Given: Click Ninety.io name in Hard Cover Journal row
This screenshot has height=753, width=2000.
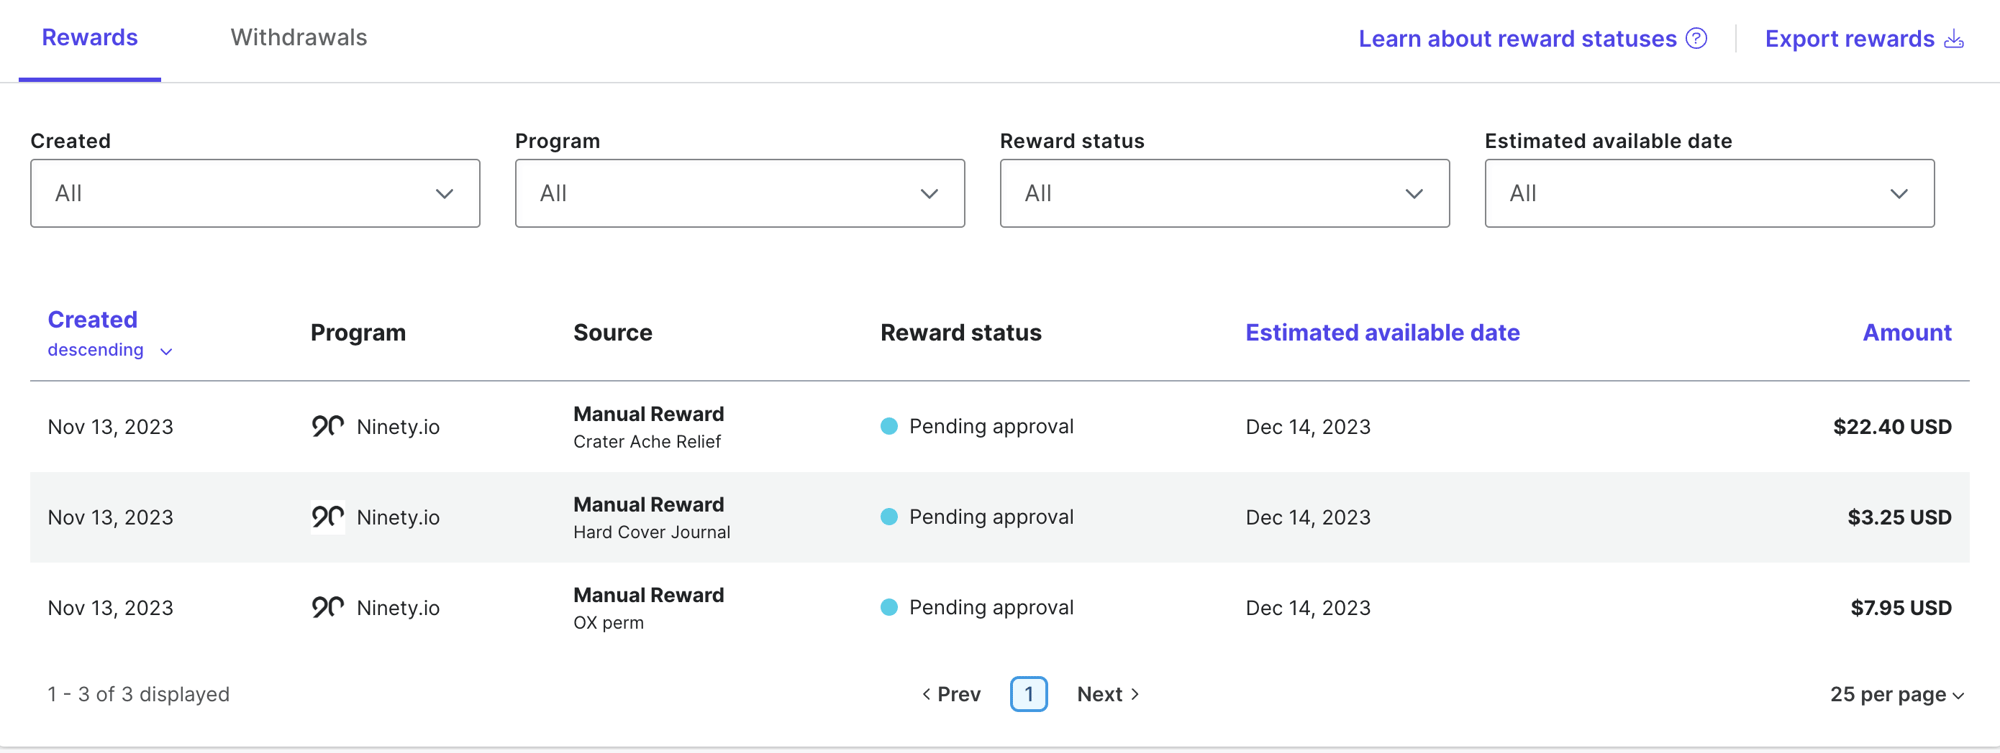Looking at the screenshot, I should point(398,517).
